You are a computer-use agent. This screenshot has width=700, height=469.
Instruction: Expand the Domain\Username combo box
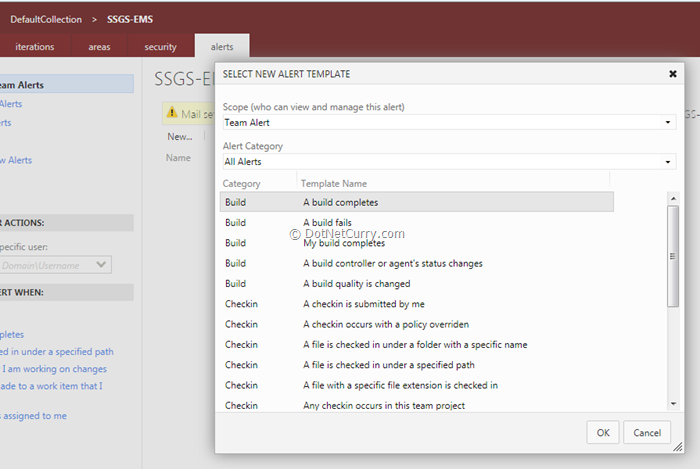pyautogui.click(x=101, y=265)
